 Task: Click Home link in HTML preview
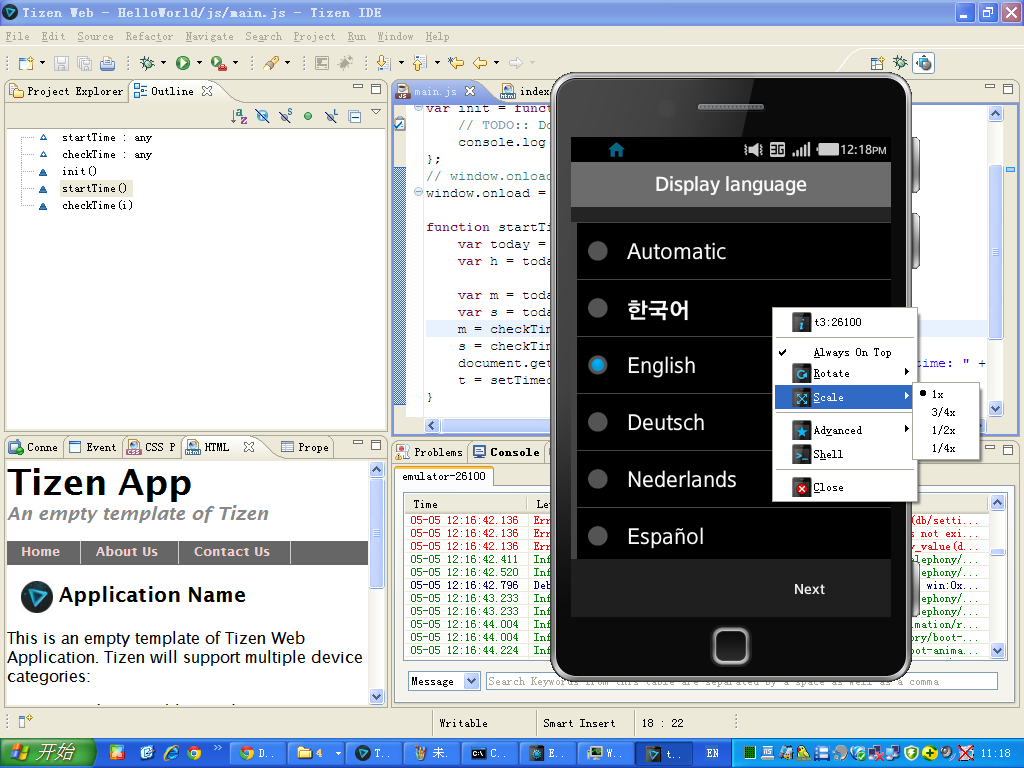point(40,552)
